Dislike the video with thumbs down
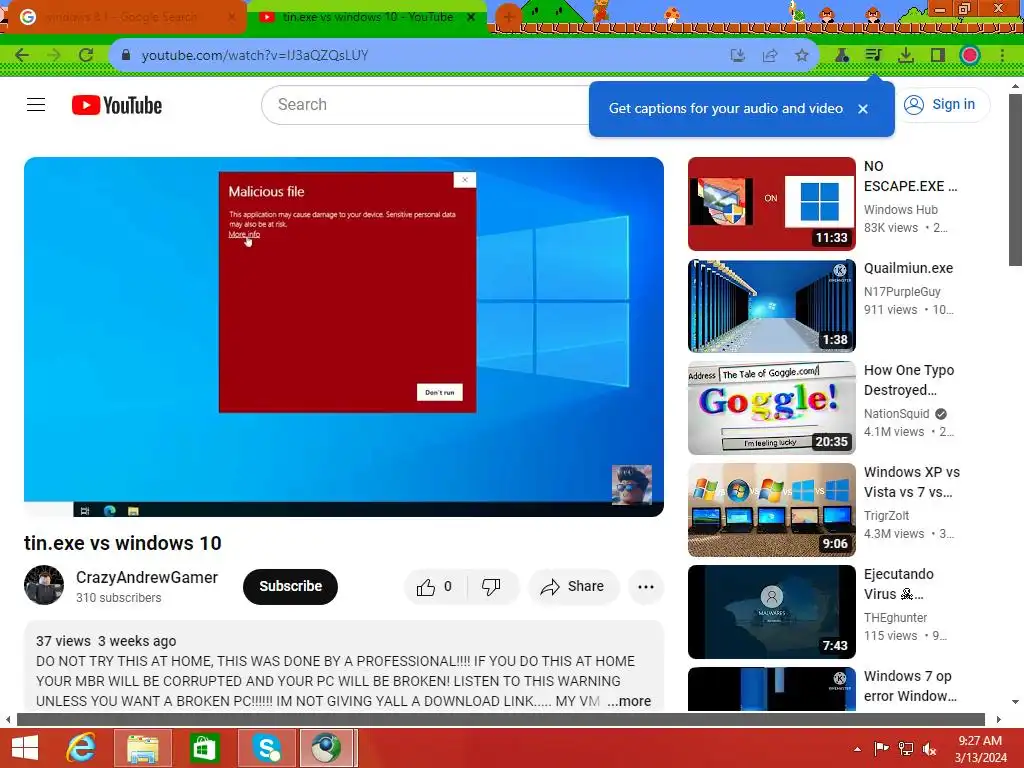The height and width of the screenshot is (768, 1024). (492, 586)
